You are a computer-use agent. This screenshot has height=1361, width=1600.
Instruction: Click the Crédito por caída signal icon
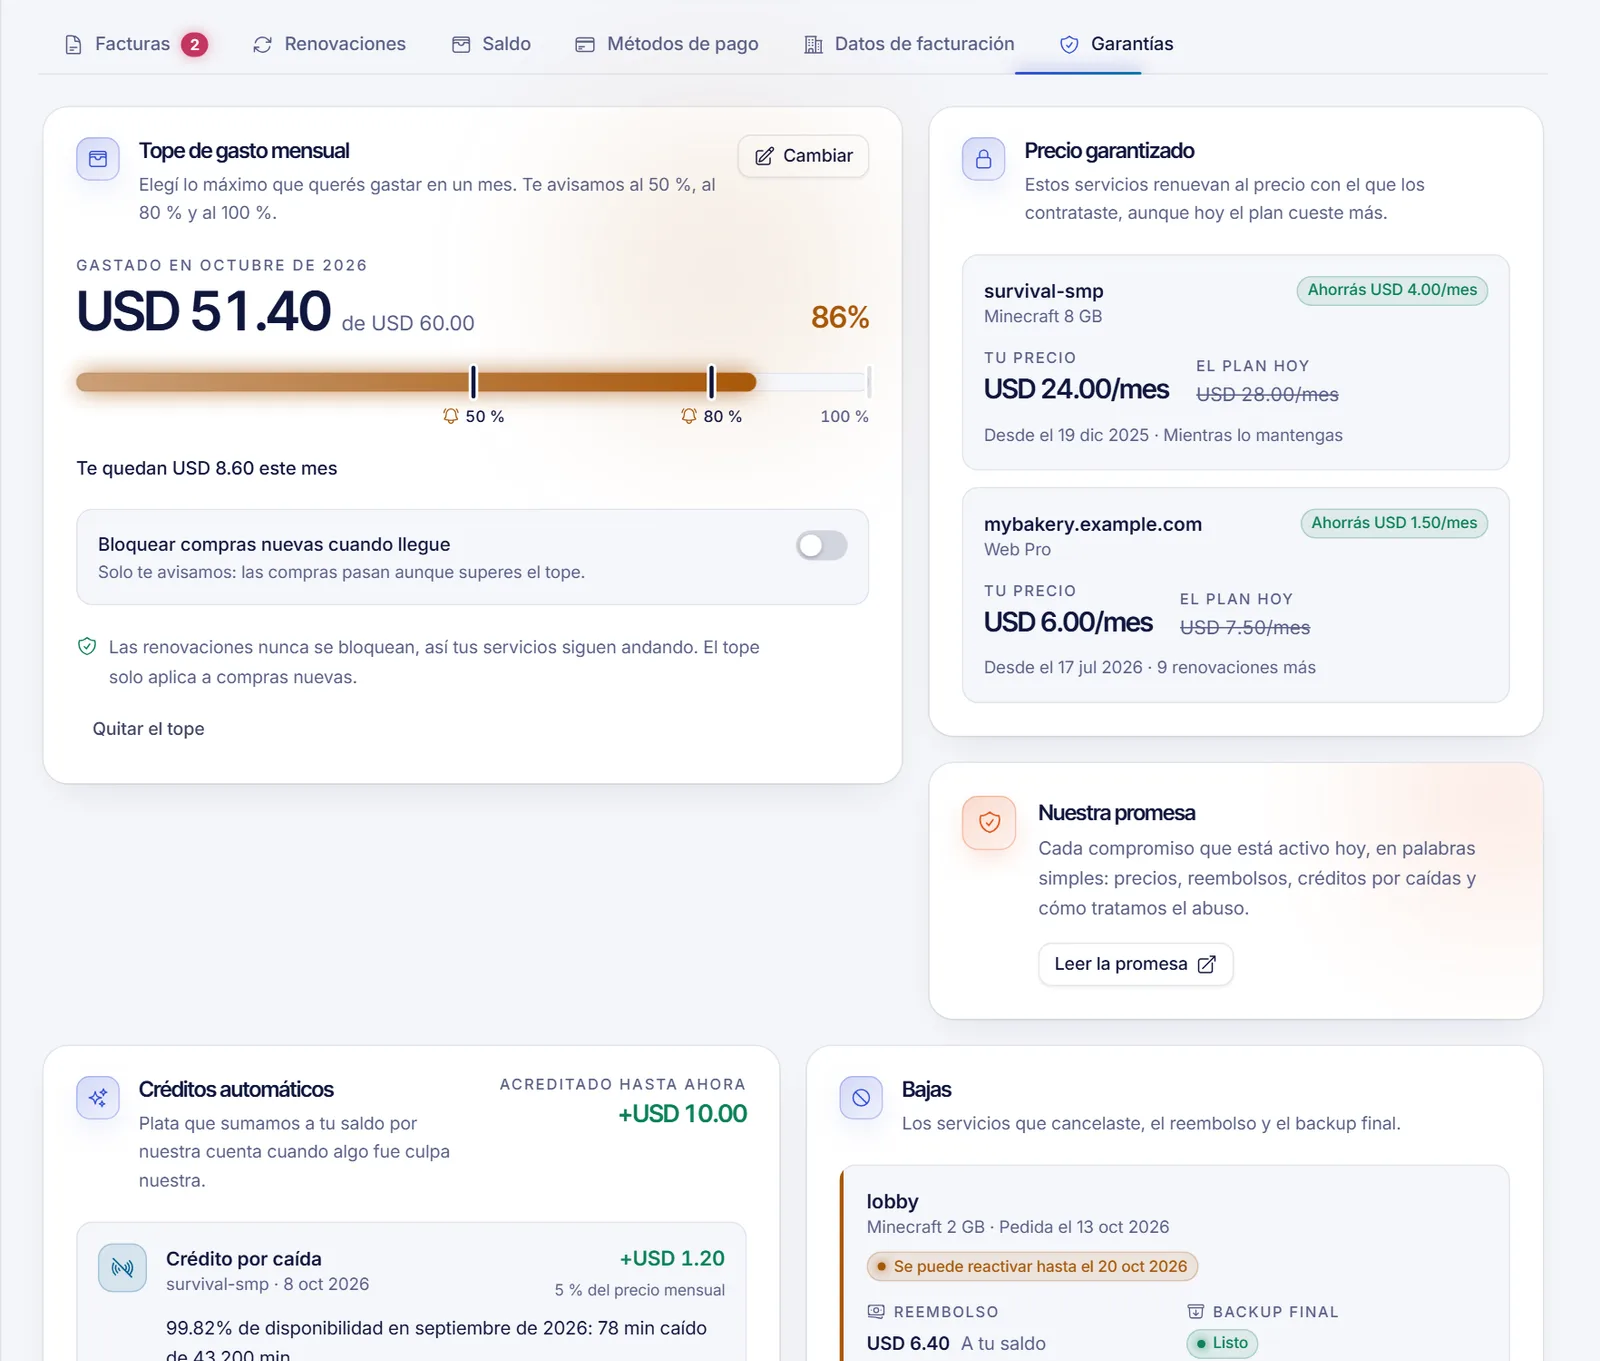pos(123,1268)
